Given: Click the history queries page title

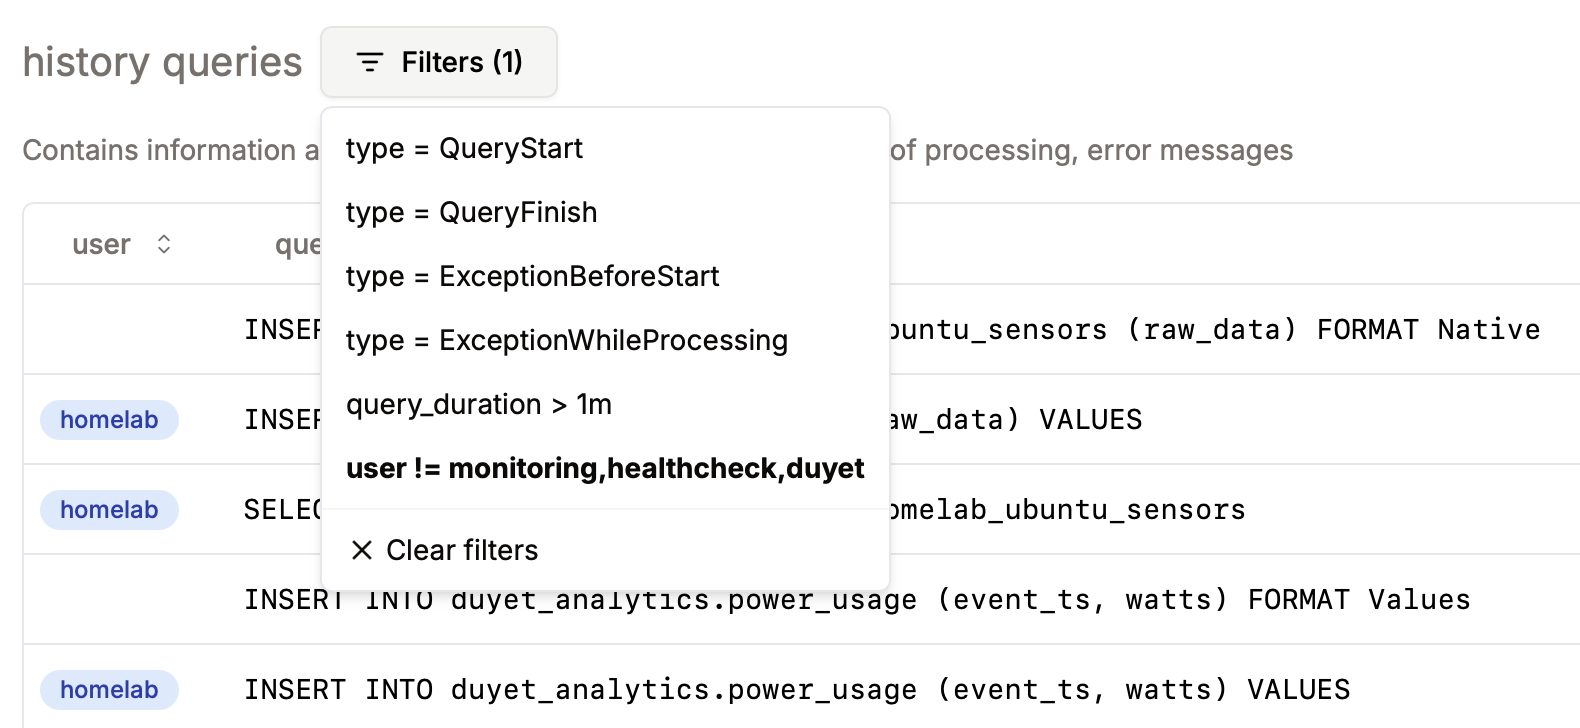Looking at the screenshot, I should (162, 63).
